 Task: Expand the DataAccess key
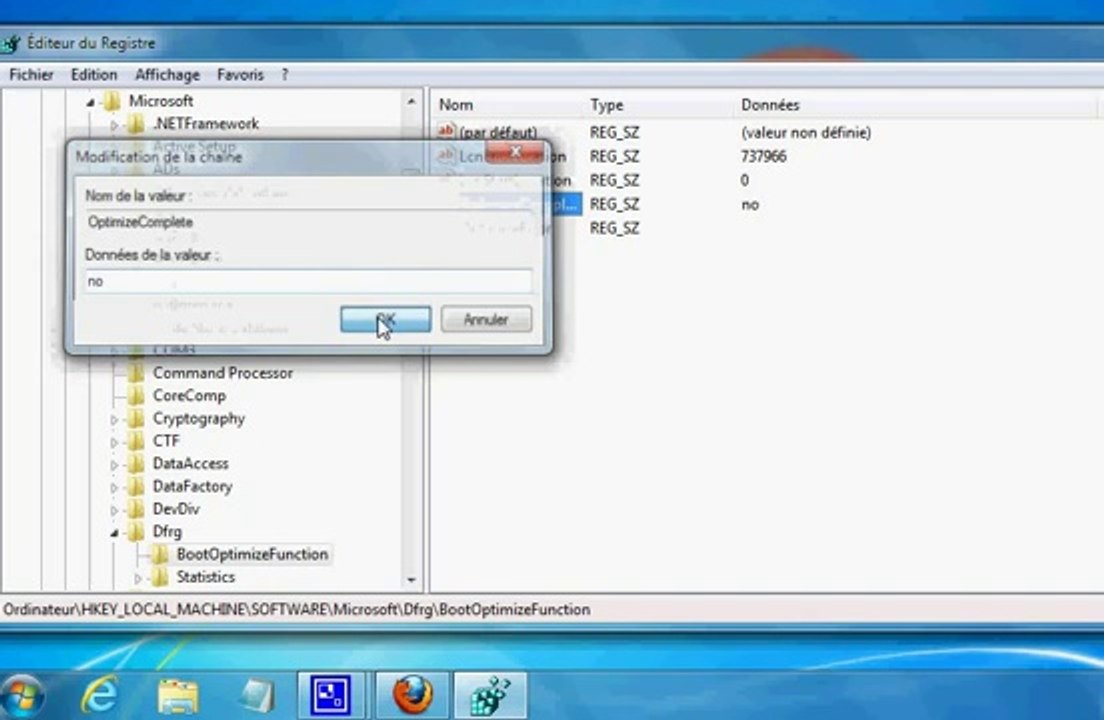click(114, 465)
